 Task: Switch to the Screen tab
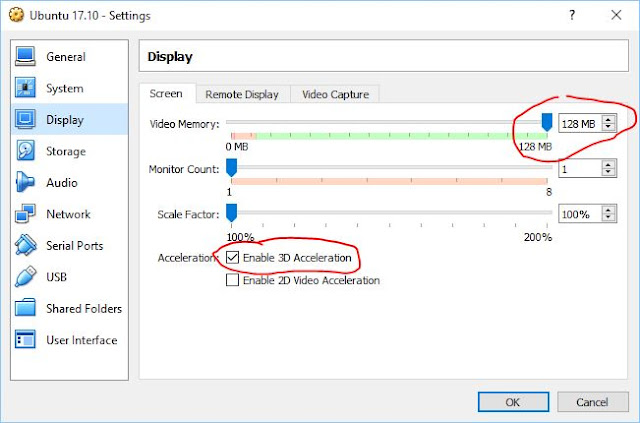pyautogui.click(x=166, y=94)
